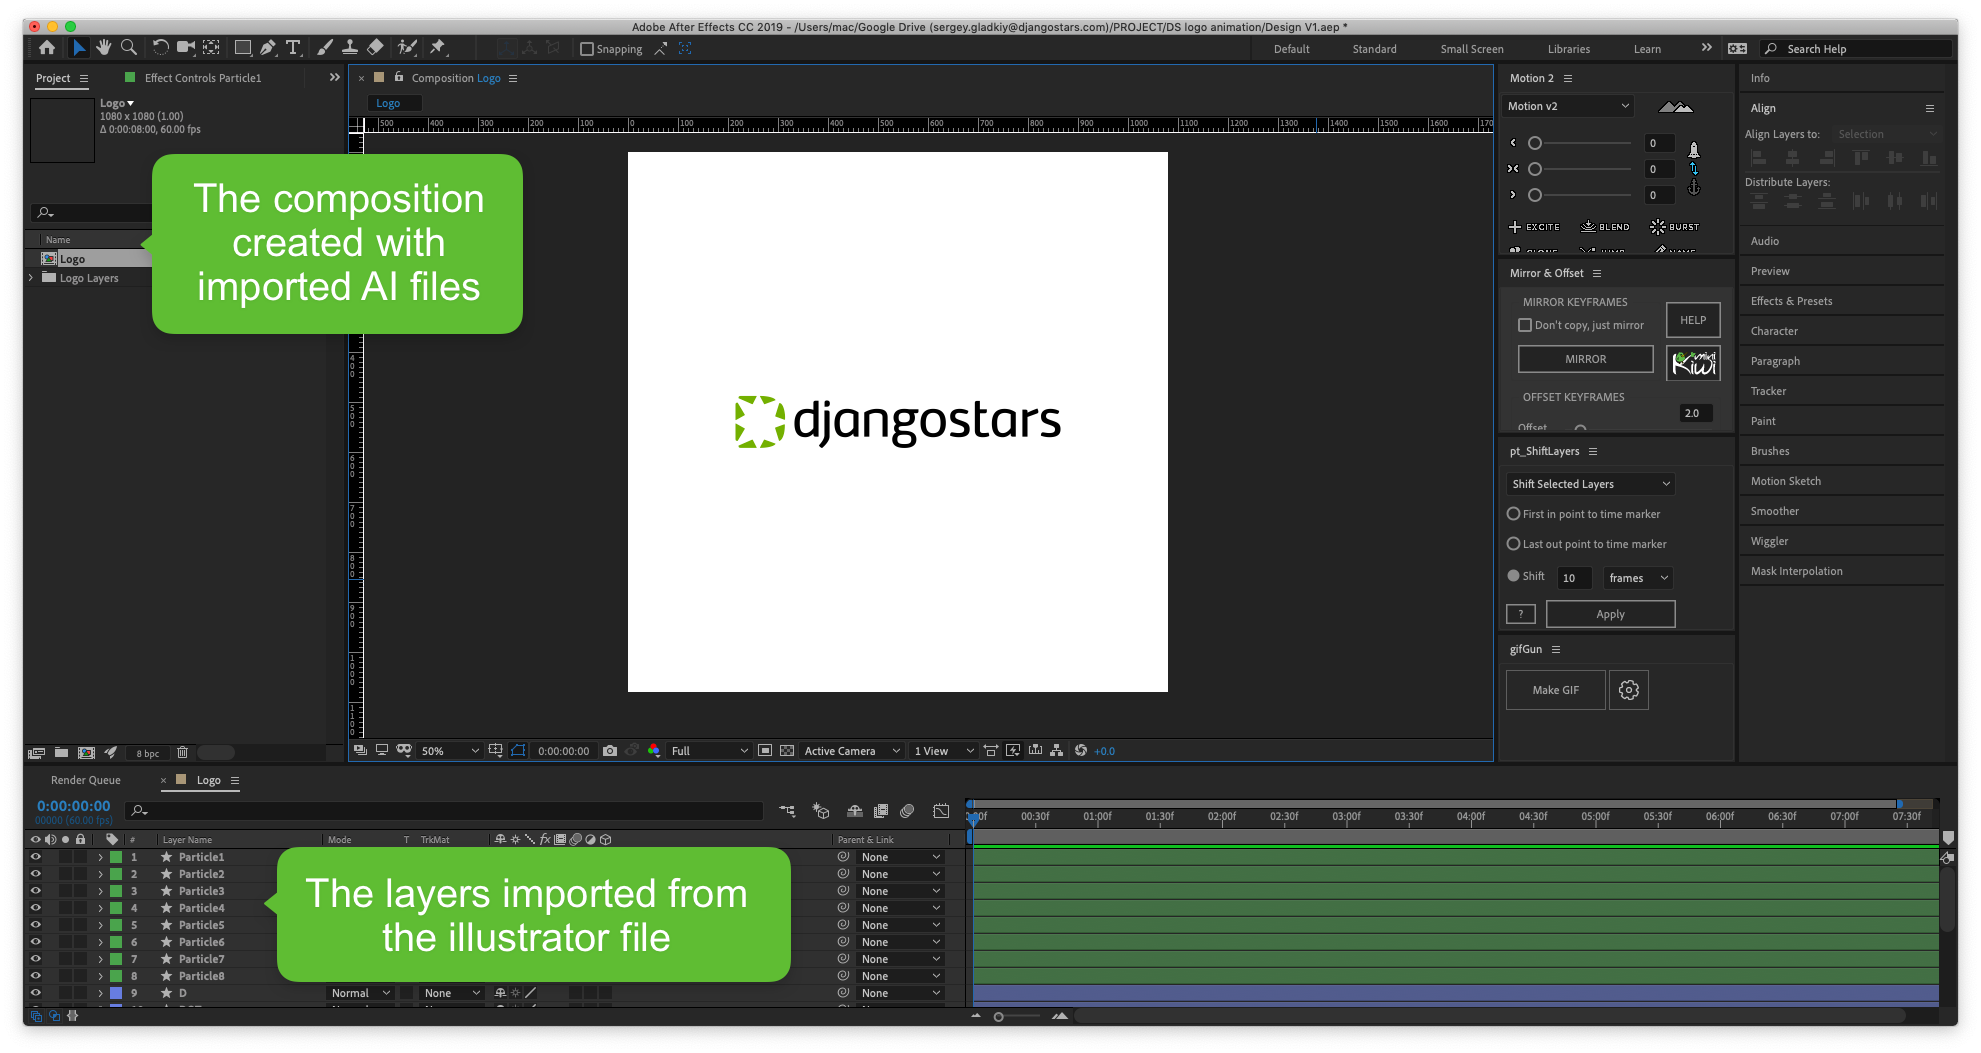The width and height of the screenshot is (1981, 1053).
Task: Click the BURST button in Motion 2
Action: [1675, 227]
